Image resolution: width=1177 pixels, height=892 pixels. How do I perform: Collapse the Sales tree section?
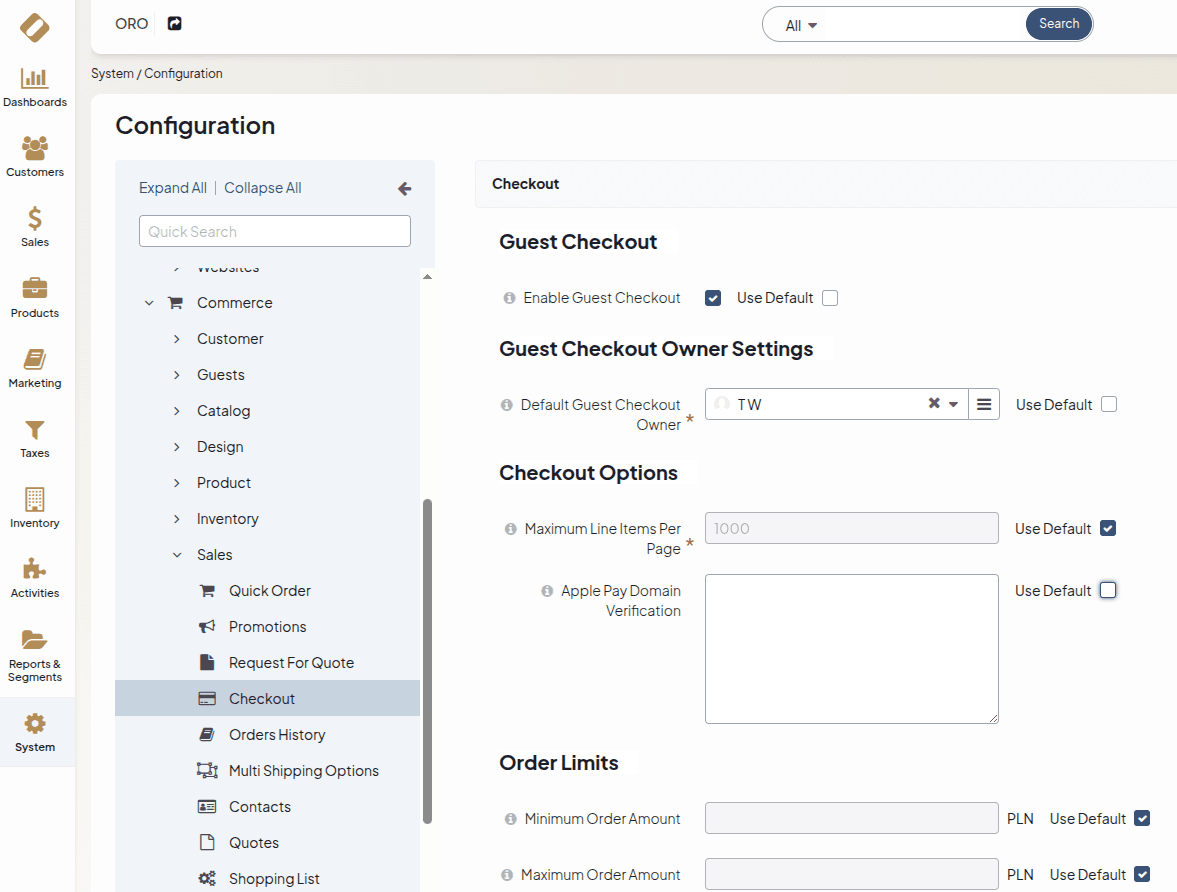coord(177,555)
